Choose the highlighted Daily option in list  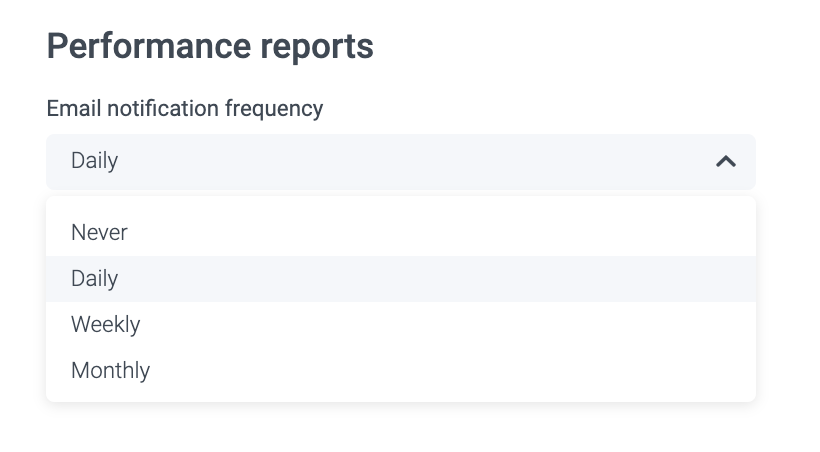(95, 279)
